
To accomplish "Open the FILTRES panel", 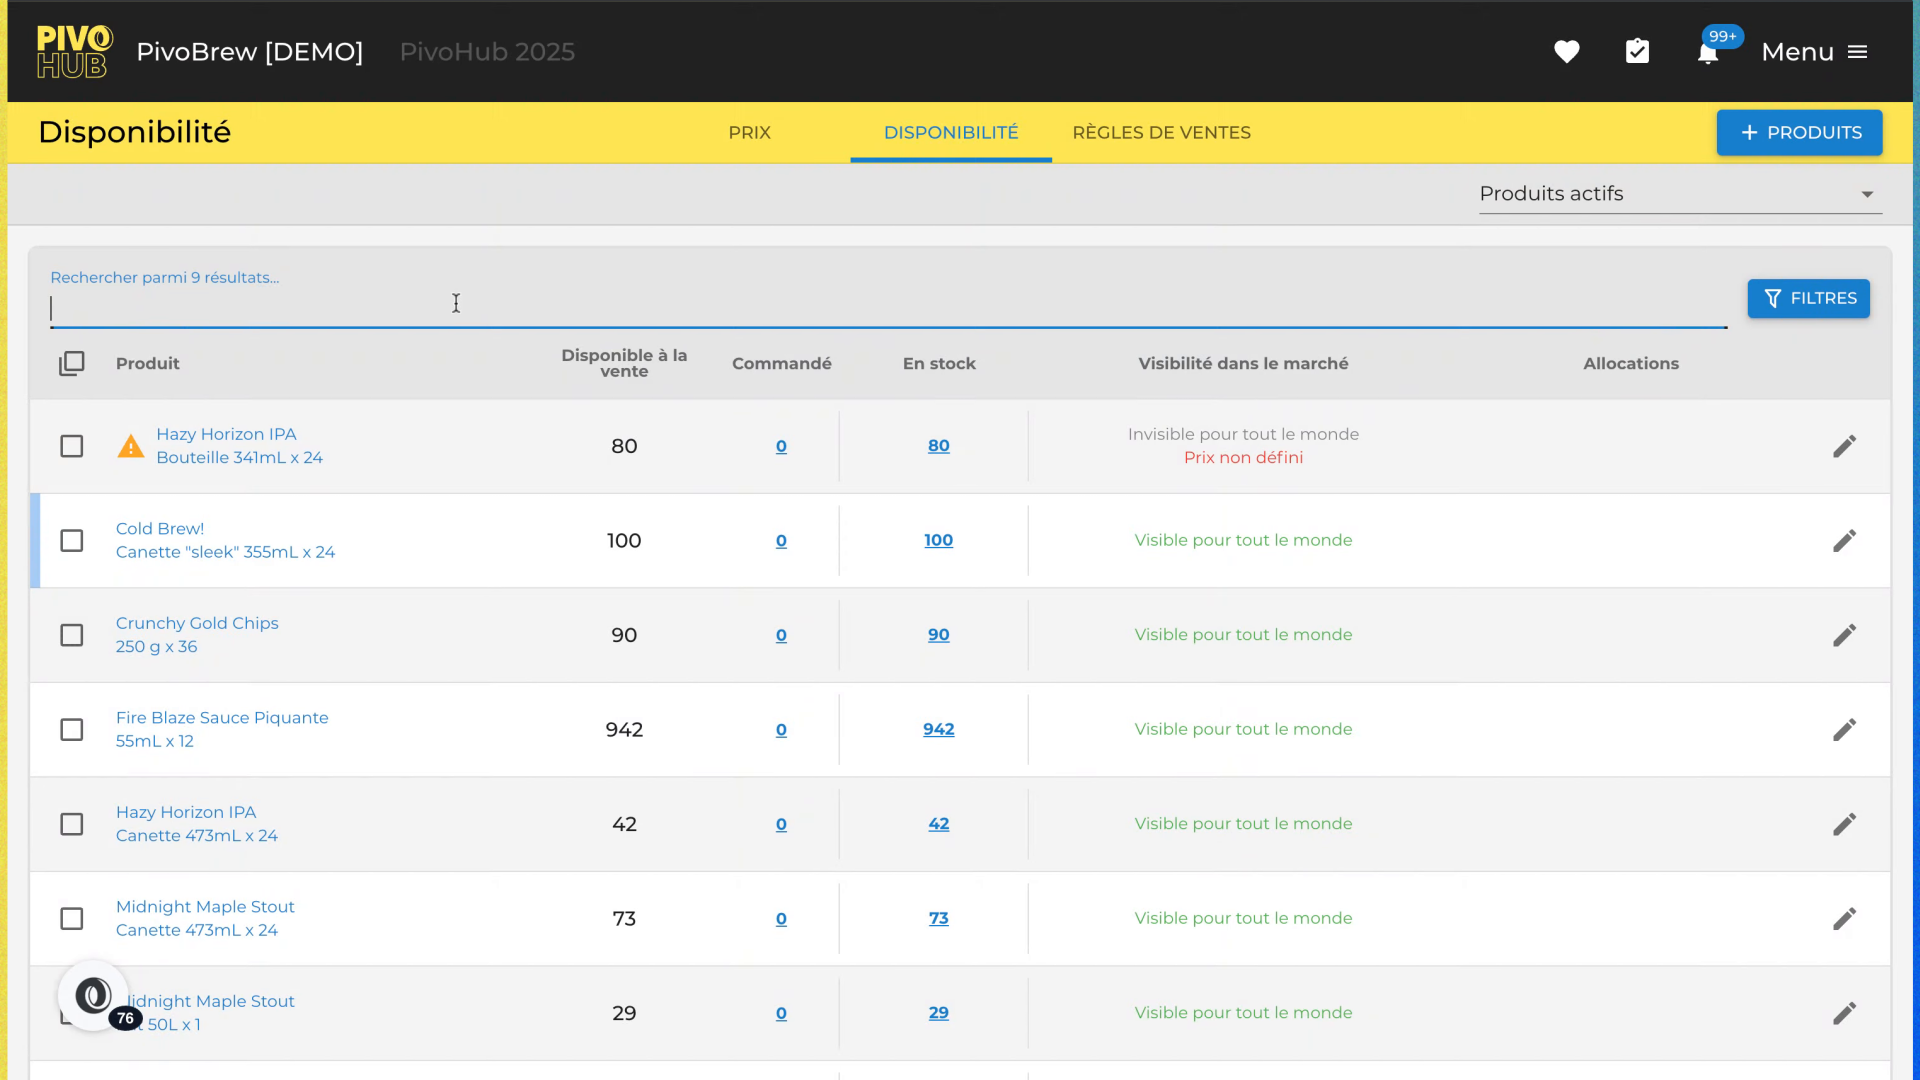I will [1808, 299].
